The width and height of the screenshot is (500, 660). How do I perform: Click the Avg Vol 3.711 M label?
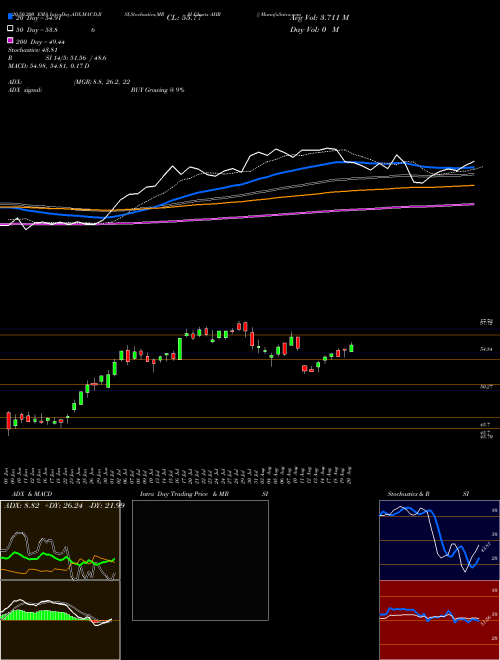point(319,17)
